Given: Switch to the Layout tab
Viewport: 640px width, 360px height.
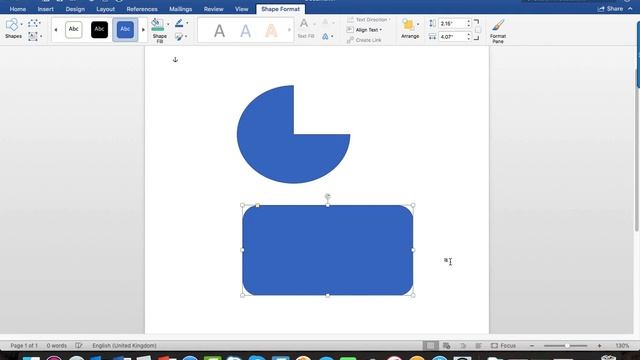Looking at the screenshot, I should click(x=106, y=9).
